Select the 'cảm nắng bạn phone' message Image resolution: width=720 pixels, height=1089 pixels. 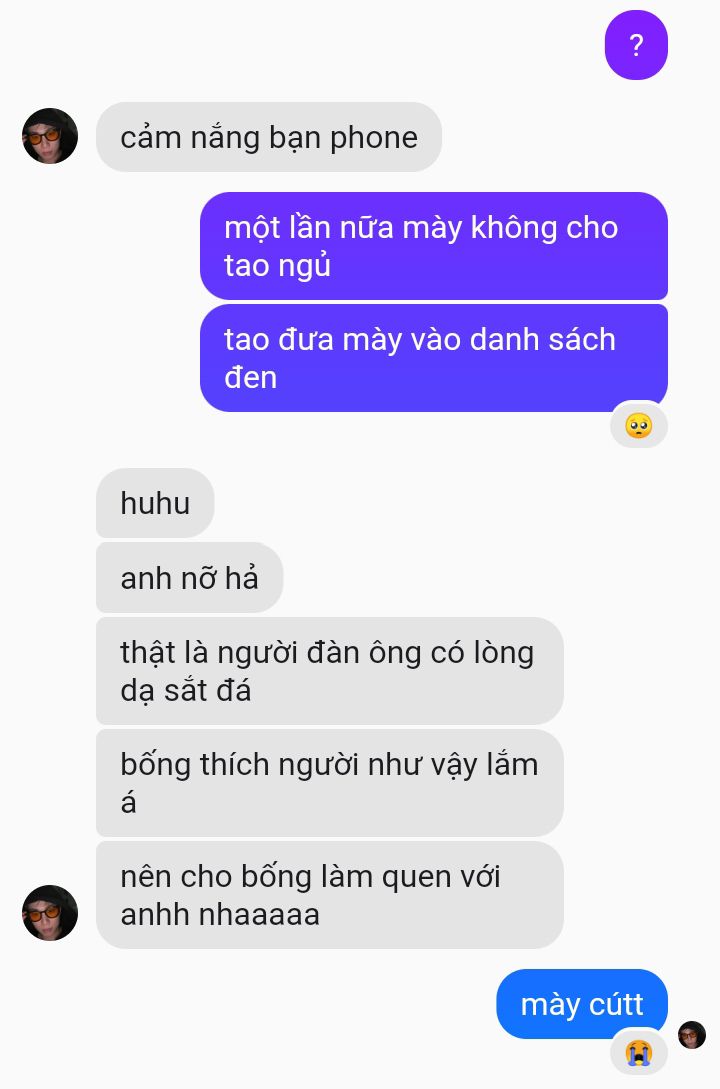pyautogui.click(x=269, y=137)
